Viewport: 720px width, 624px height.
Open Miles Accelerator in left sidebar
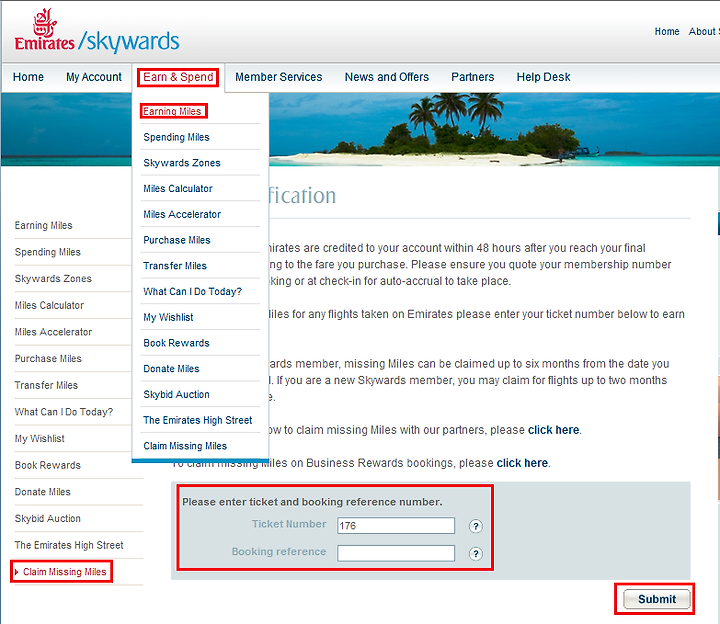point(53,332)
